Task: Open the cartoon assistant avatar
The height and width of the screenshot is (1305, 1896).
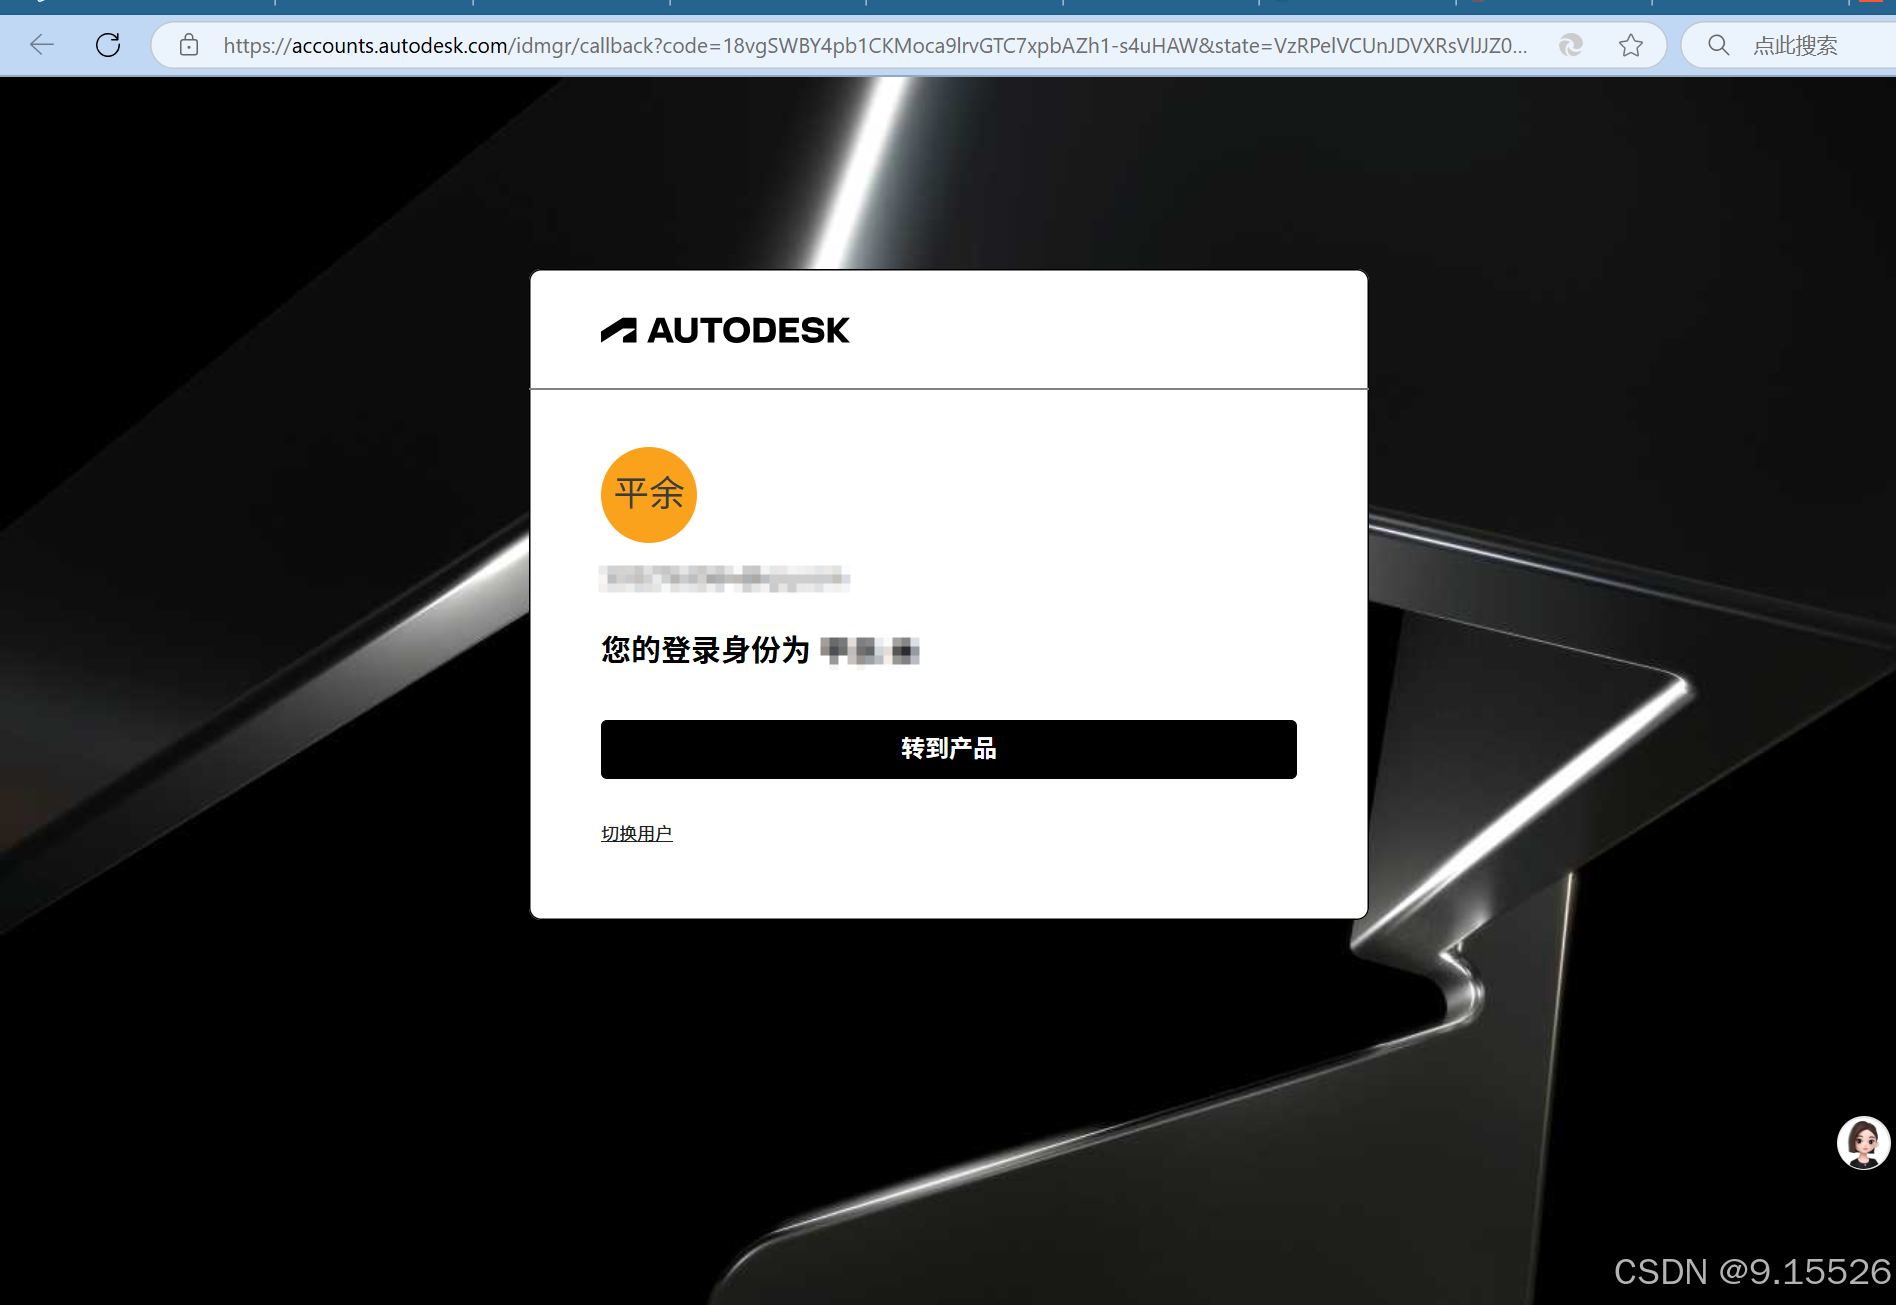Action: [1864, 1143]
